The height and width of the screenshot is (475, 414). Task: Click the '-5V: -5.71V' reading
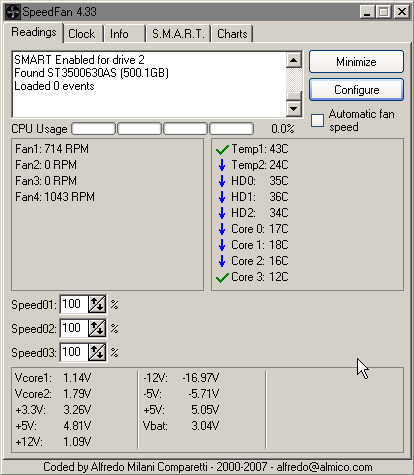[181, 394]
